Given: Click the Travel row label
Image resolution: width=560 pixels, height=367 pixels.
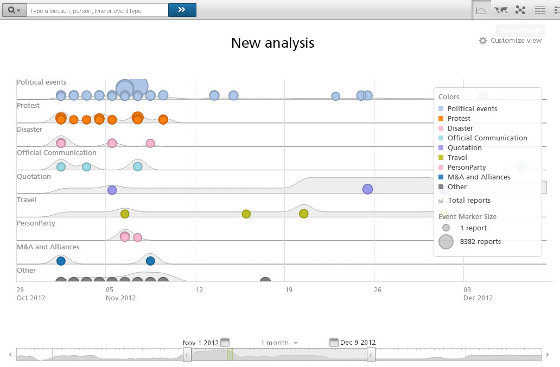Looking at the screenshot, I should click(26, 200).
